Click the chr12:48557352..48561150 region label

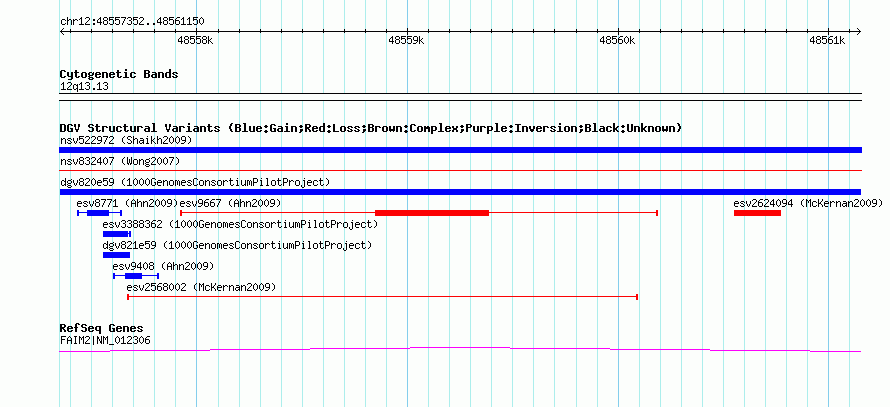coord(132,22)
